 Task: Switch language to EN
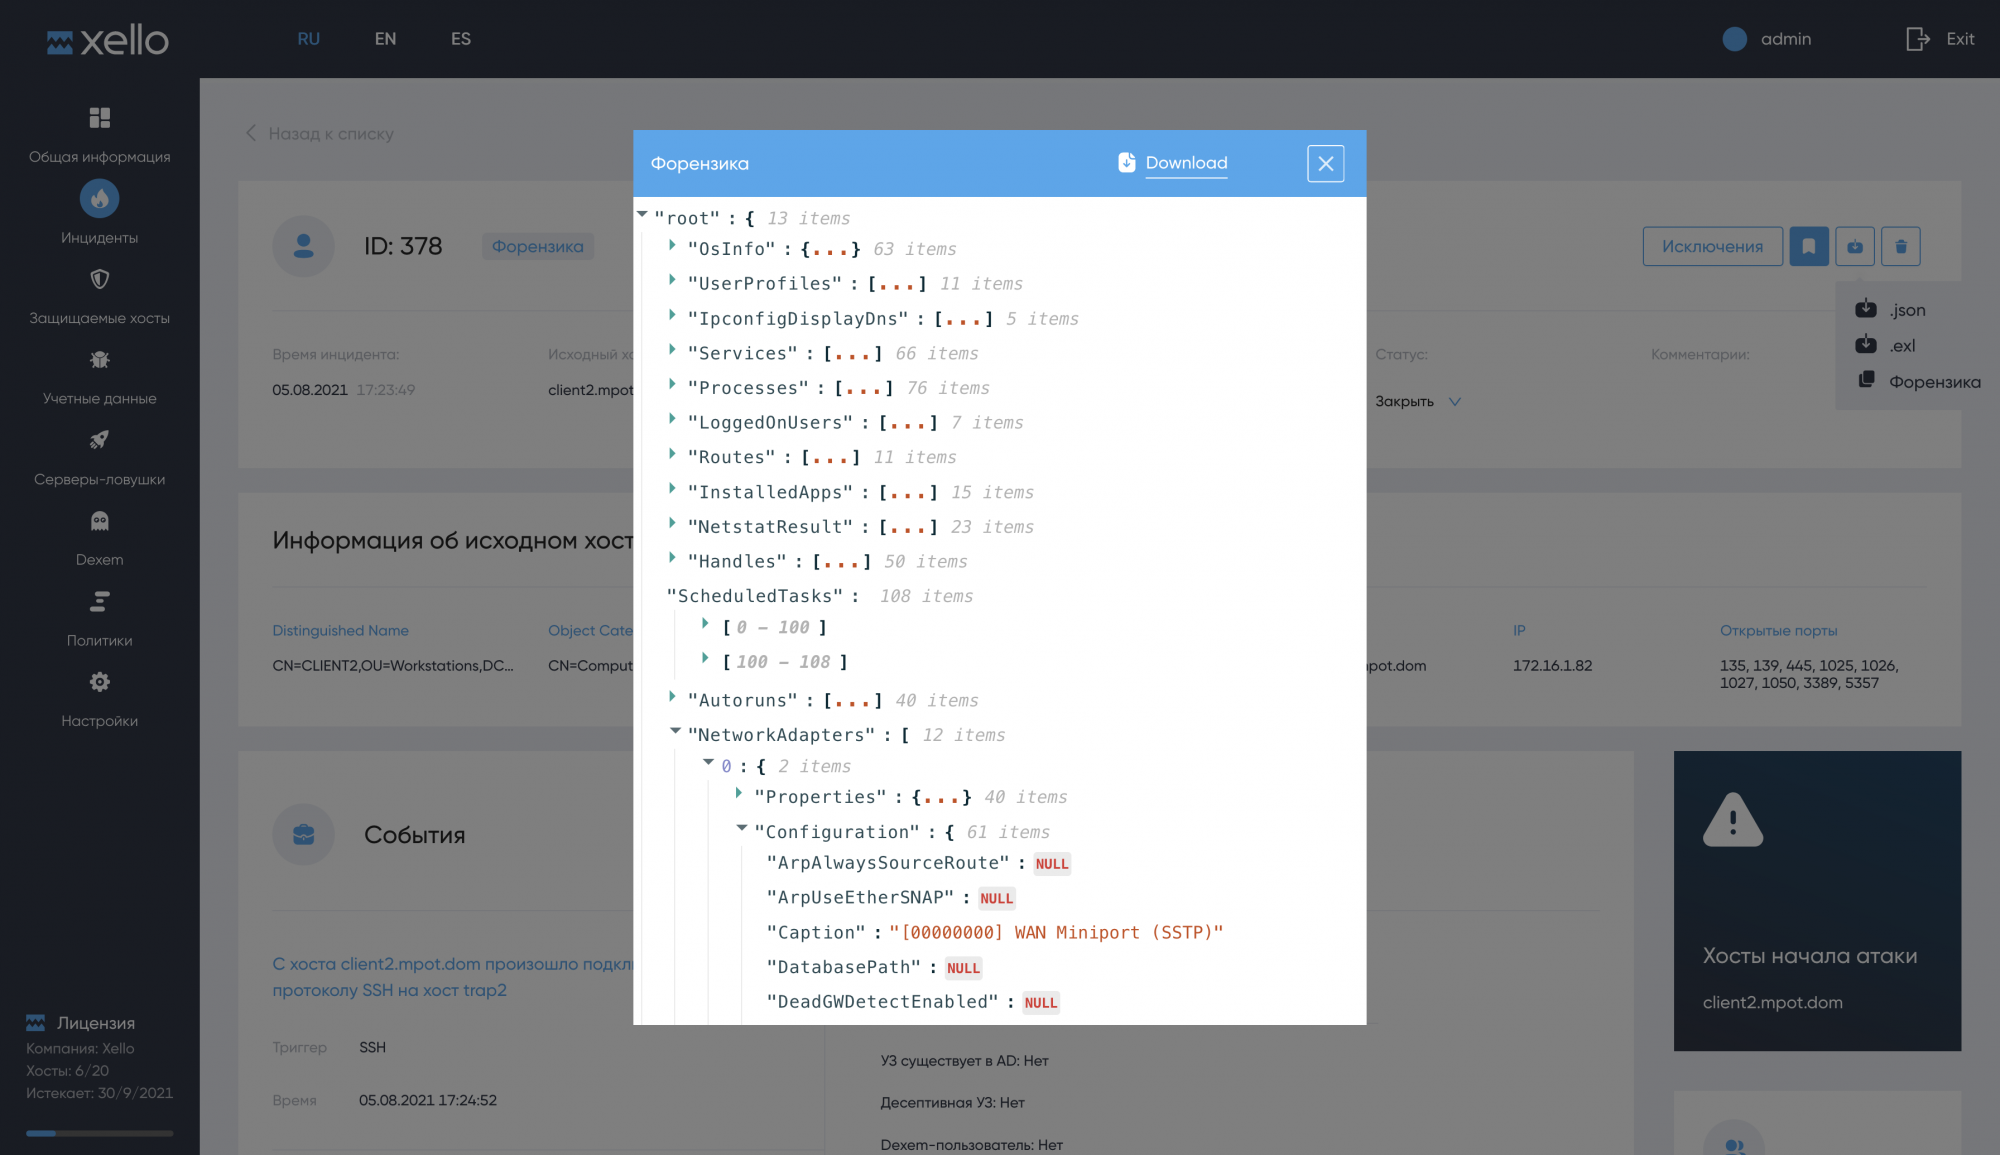[x=385, y=39]
